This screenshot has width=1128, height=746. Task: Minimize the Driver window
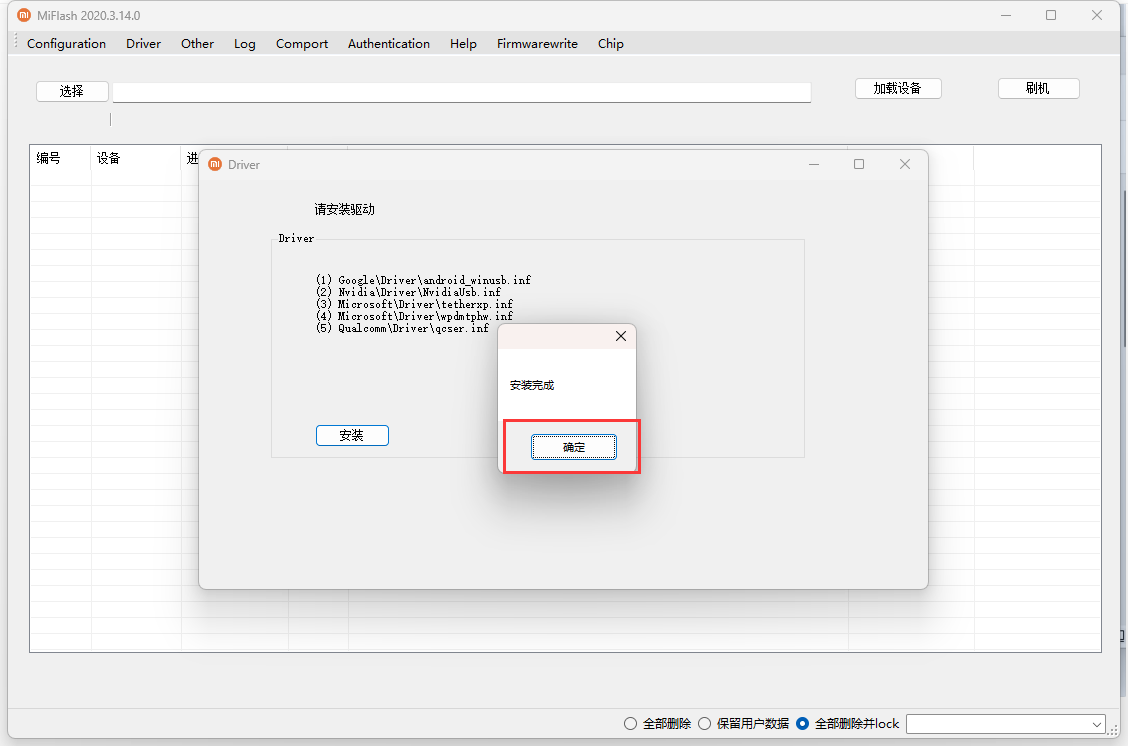(814, 164)
